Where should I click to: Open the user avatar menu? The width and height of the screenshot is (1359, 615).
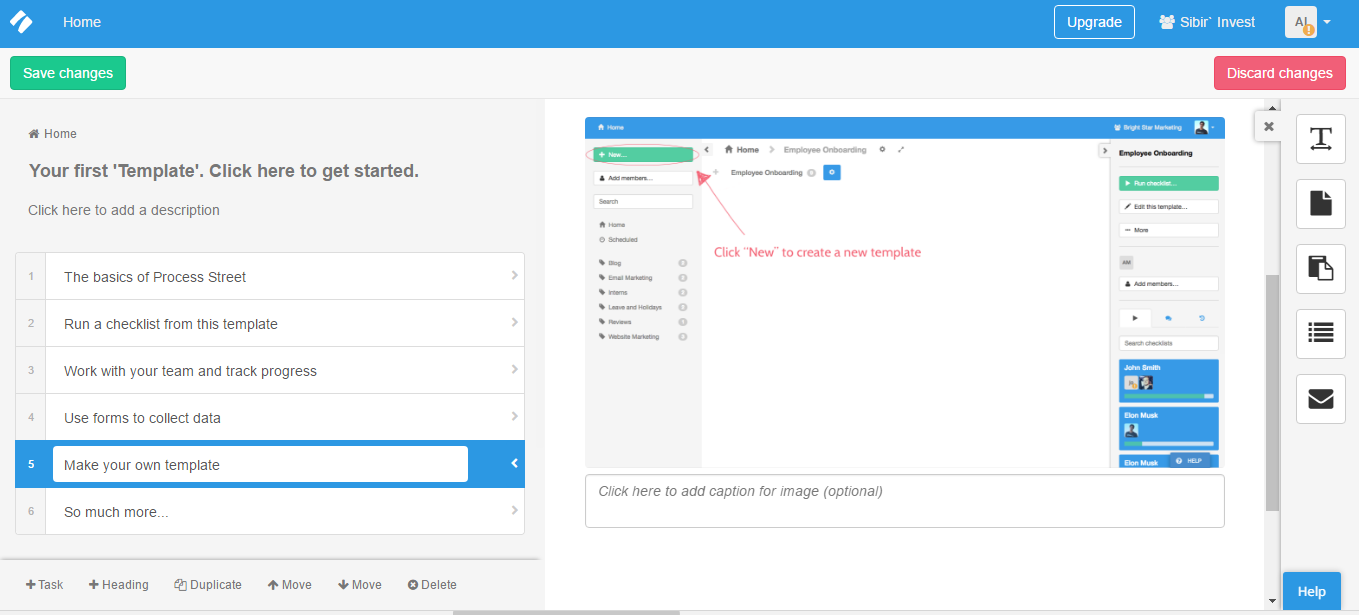[1301, 22]
